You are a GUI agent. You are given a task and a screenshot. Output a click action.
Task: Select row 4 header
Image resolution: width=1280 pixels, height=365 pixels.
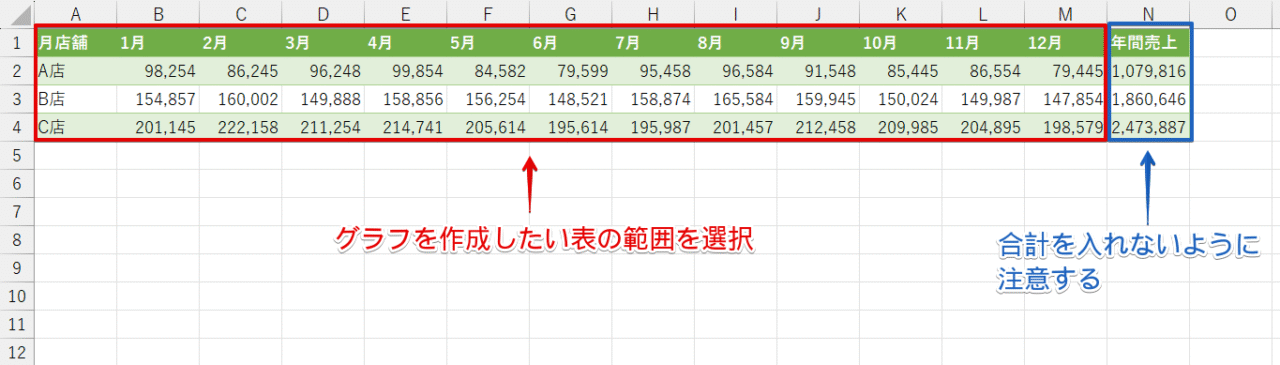[17, 127]
